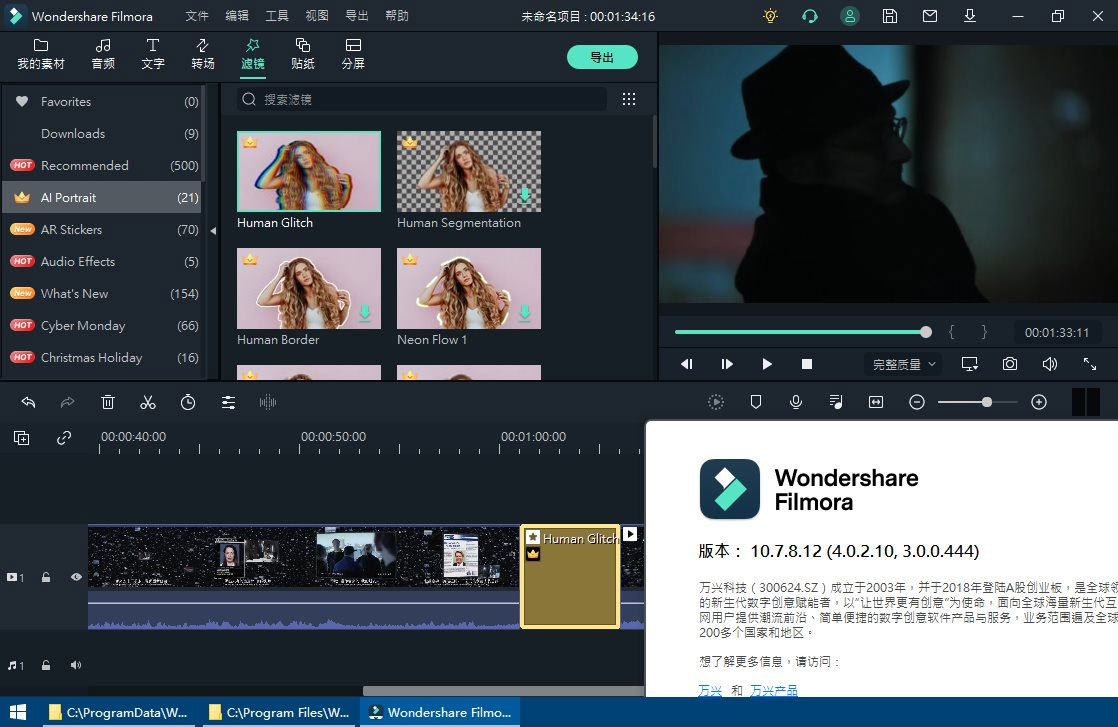Open the speed (clock) tool
This screenshot has width=1118, height=727.
(187, 401)
